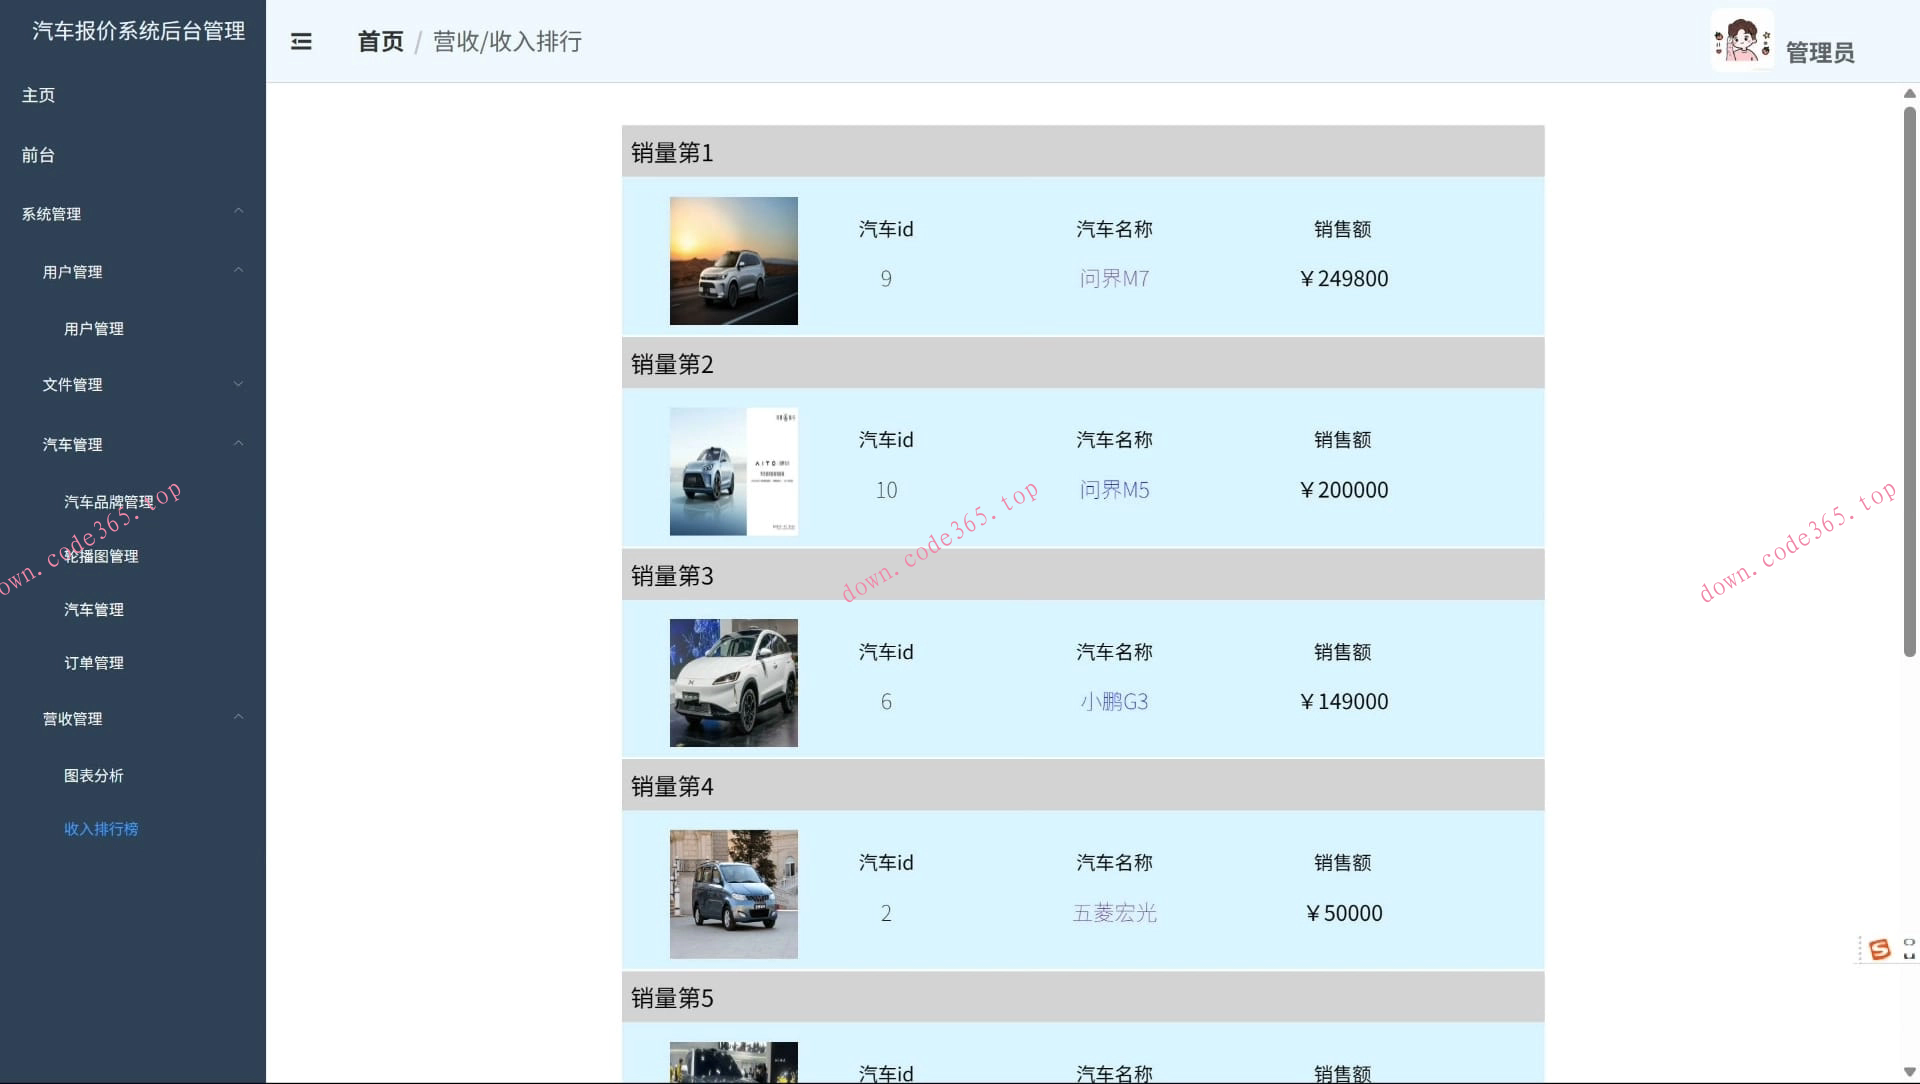
Task: Open the 前台 menu item
Action: coord(38,155)
